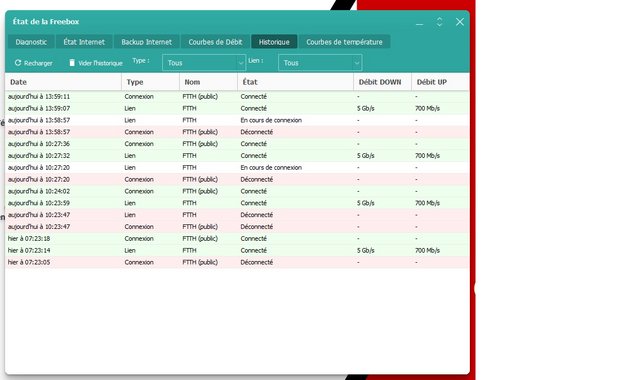Click the Vider l'historique trash icon
This screenshot has height=380, width=640.
click(x=72, y=62)
